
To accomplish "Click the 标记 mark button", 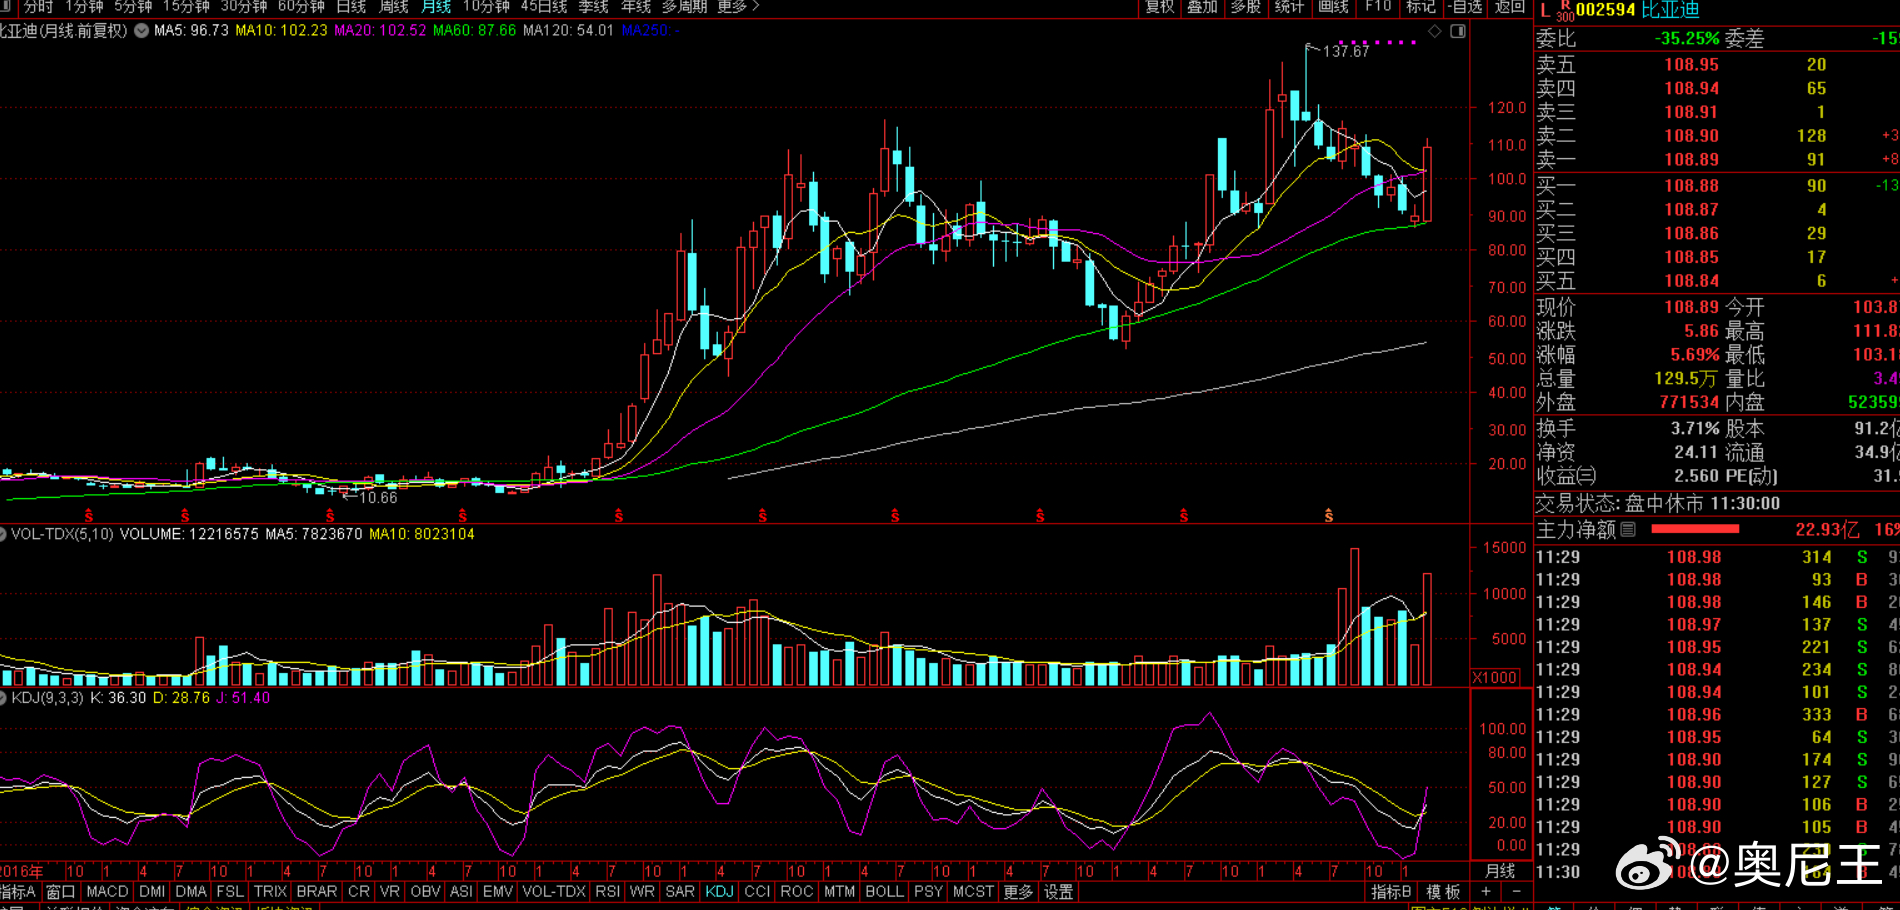I will pos(1421,7).
